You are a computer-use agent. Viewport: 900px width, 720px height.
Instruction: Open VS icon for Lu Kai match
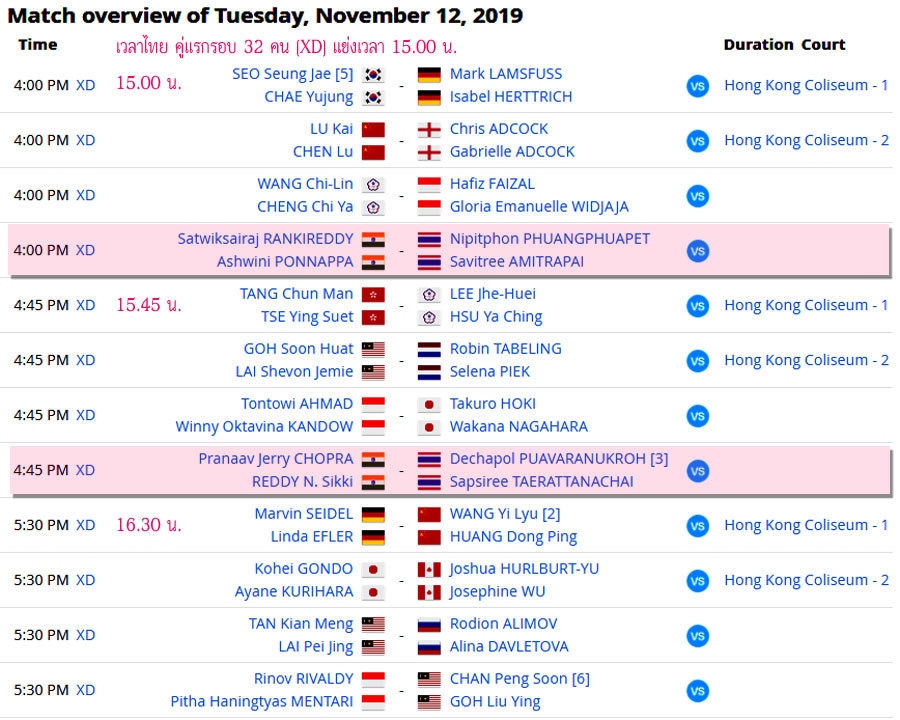click(697, 141)
